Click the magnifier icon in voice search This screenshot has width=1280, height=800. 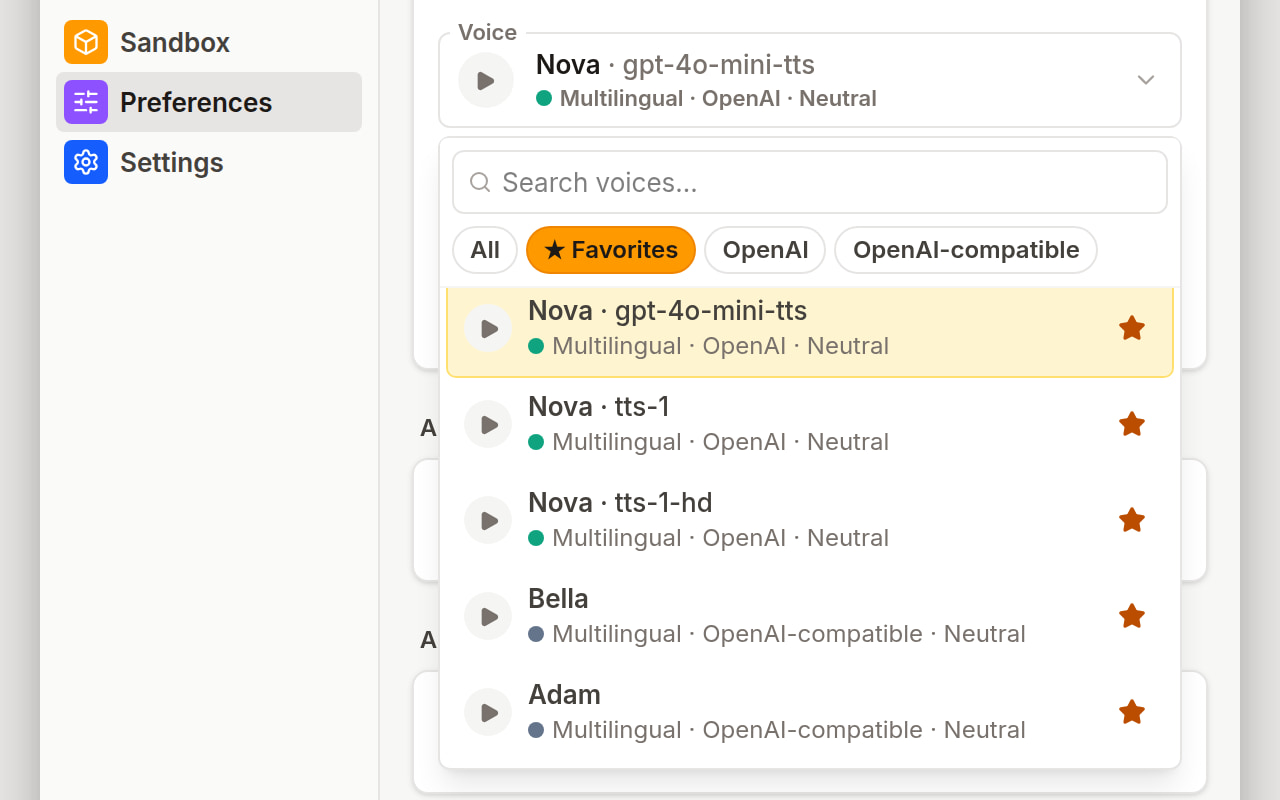coord(480,182)
